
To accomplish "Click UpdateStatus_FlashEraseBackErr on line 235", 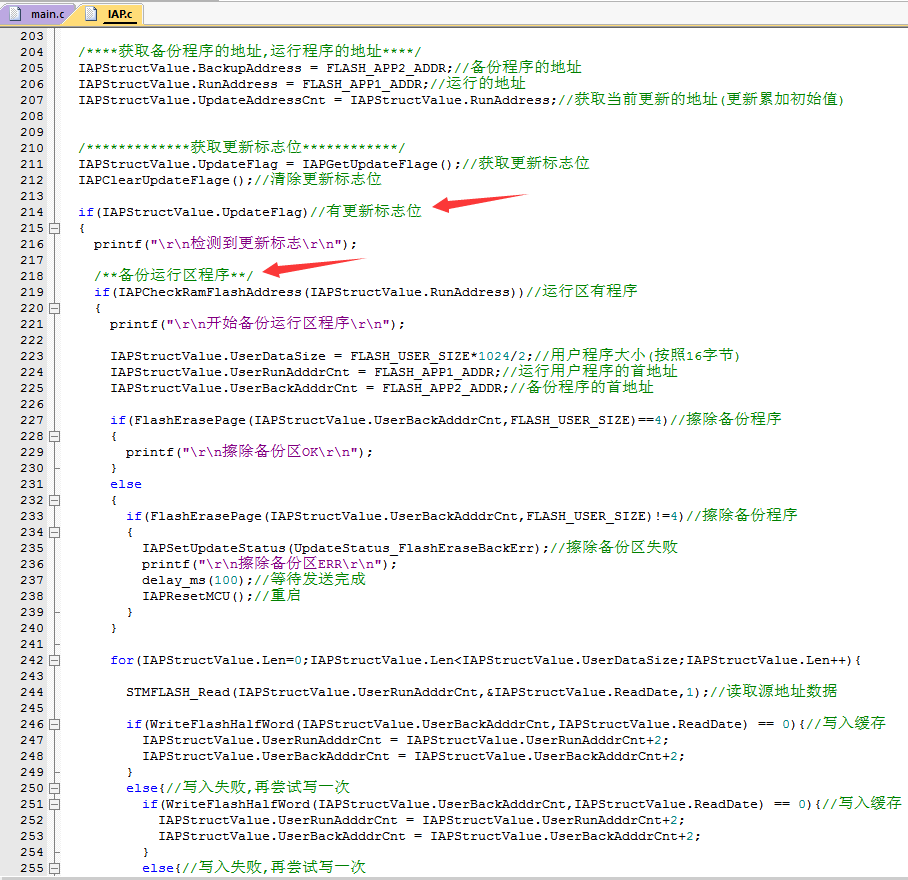I will pyautogui.click(x=413, y=548).
